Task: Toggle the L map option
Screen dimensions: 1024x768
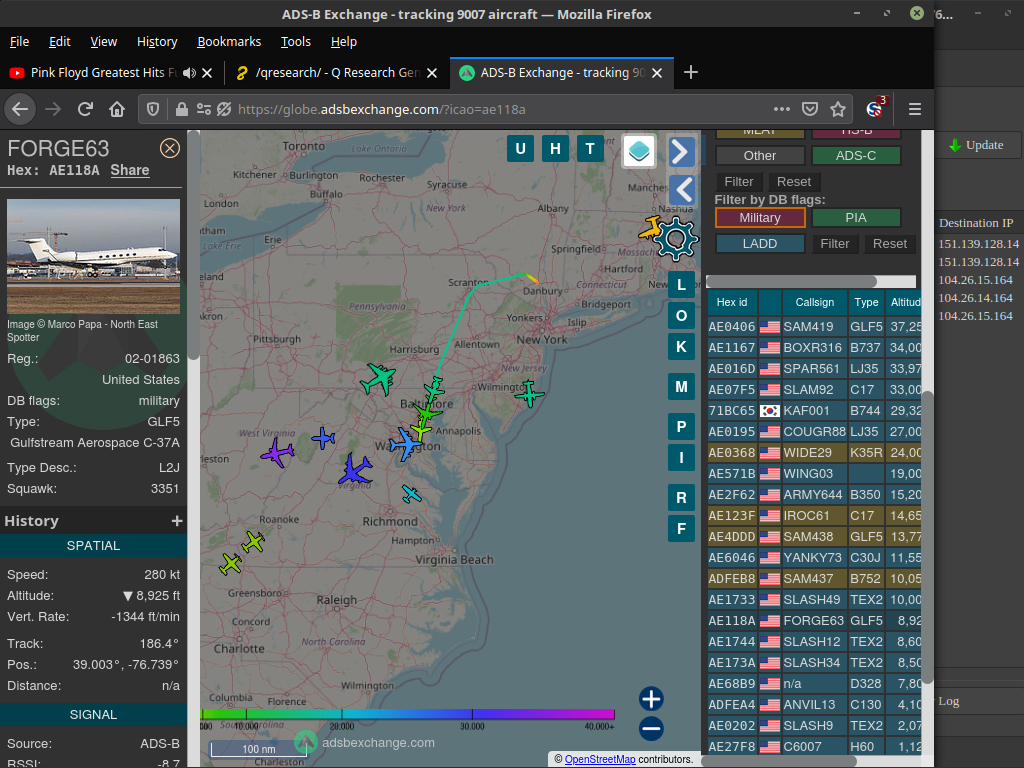Action: point(681,285)
